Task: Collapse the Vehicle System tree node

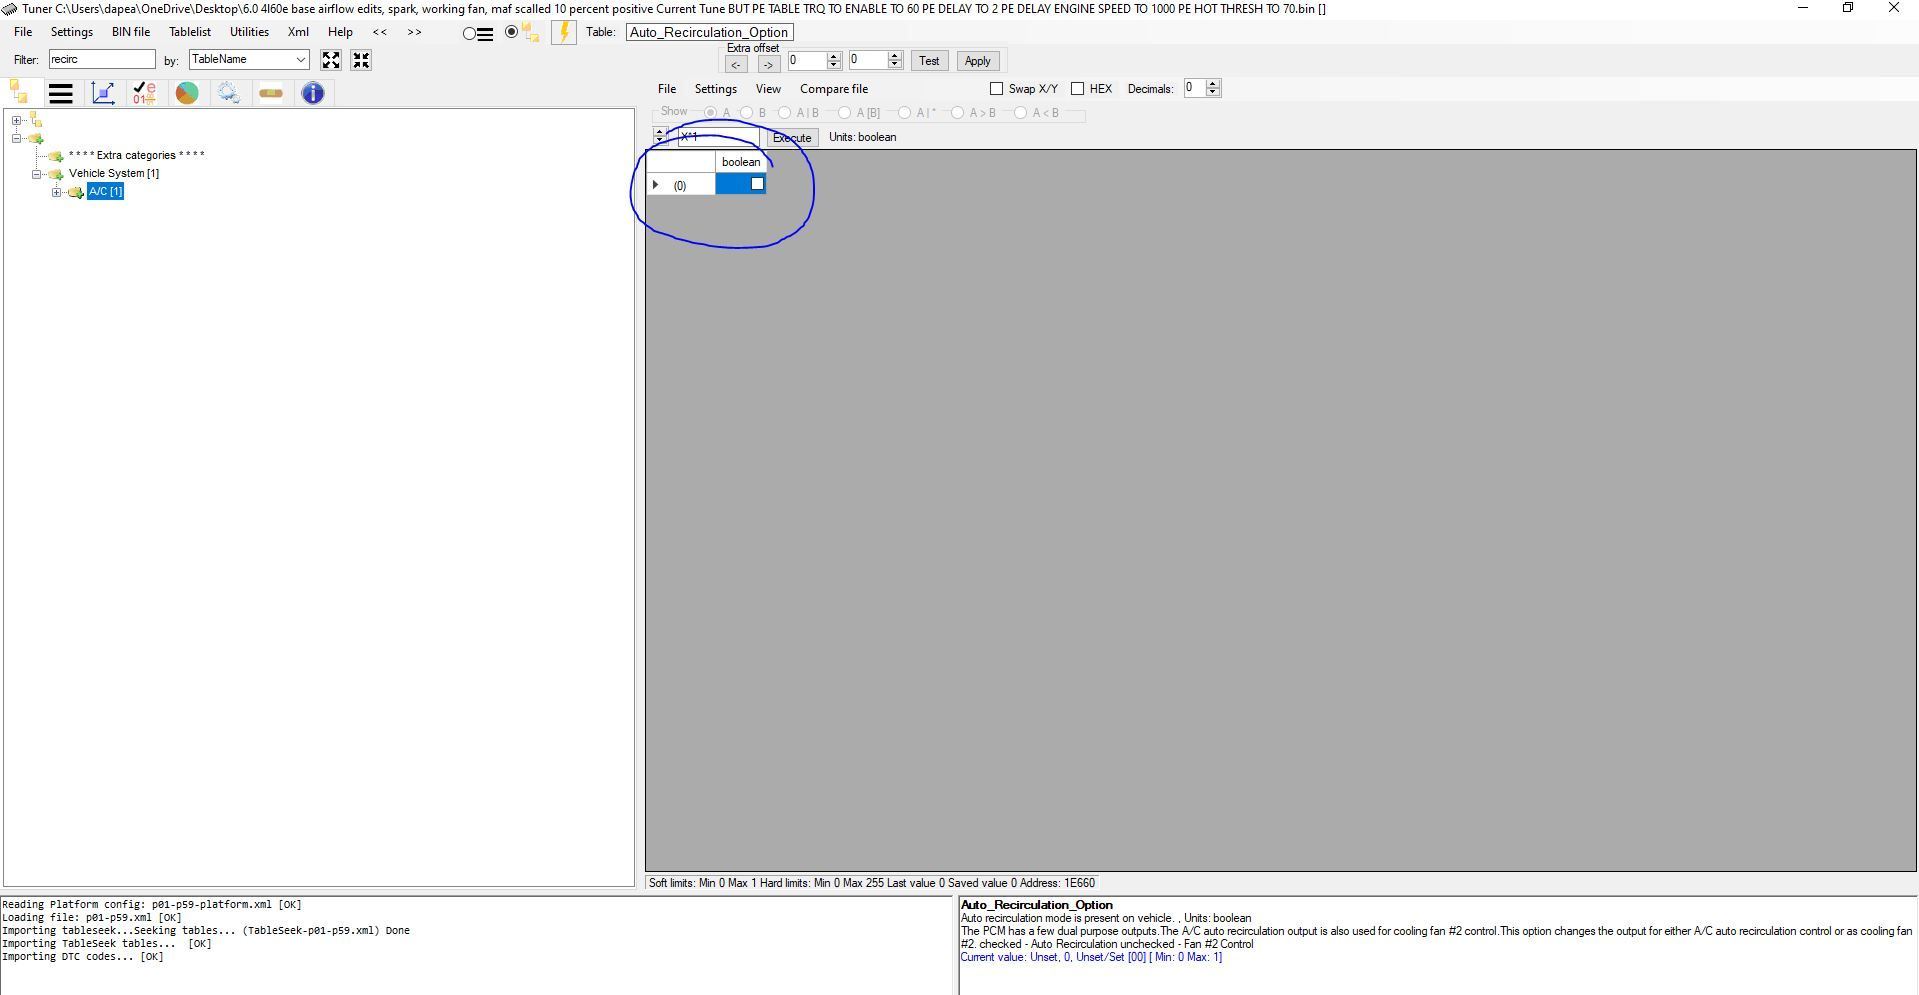Action: (x=37, y=174)
